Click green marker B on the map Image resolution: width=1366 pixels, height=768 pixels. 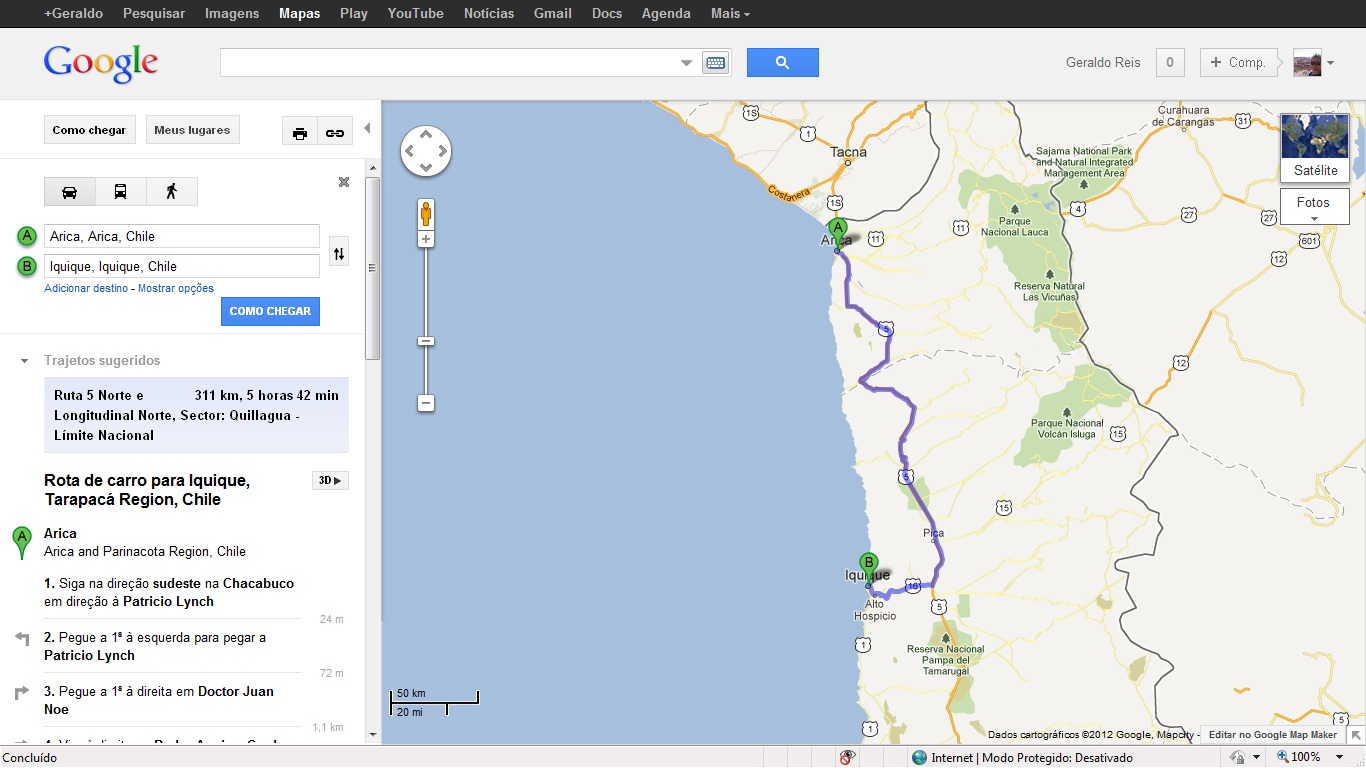click(869, 570)
